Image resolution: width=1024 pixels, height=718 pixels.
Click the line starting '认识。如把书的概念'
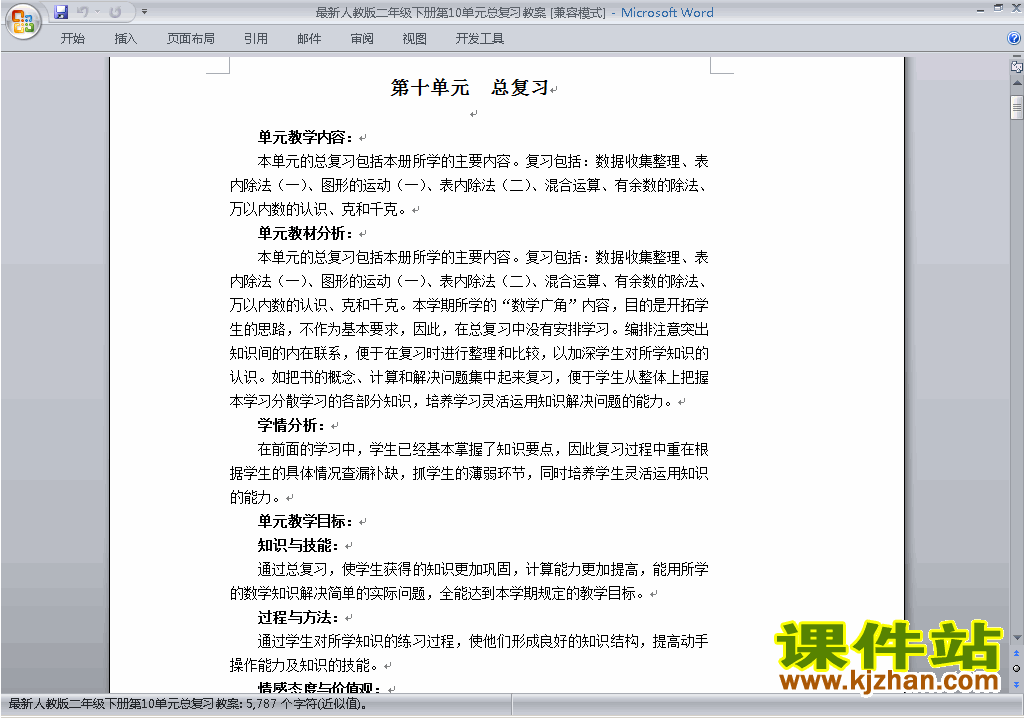coord(469,378)
